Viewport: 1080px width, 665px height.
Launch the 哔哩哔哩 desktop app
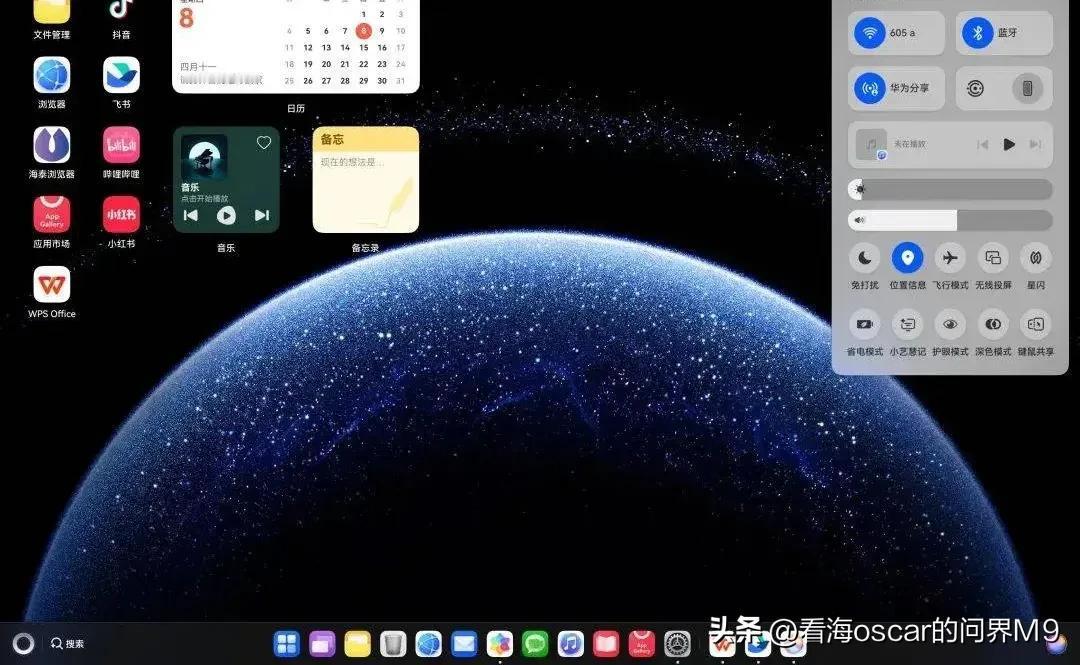pos(121,145)
